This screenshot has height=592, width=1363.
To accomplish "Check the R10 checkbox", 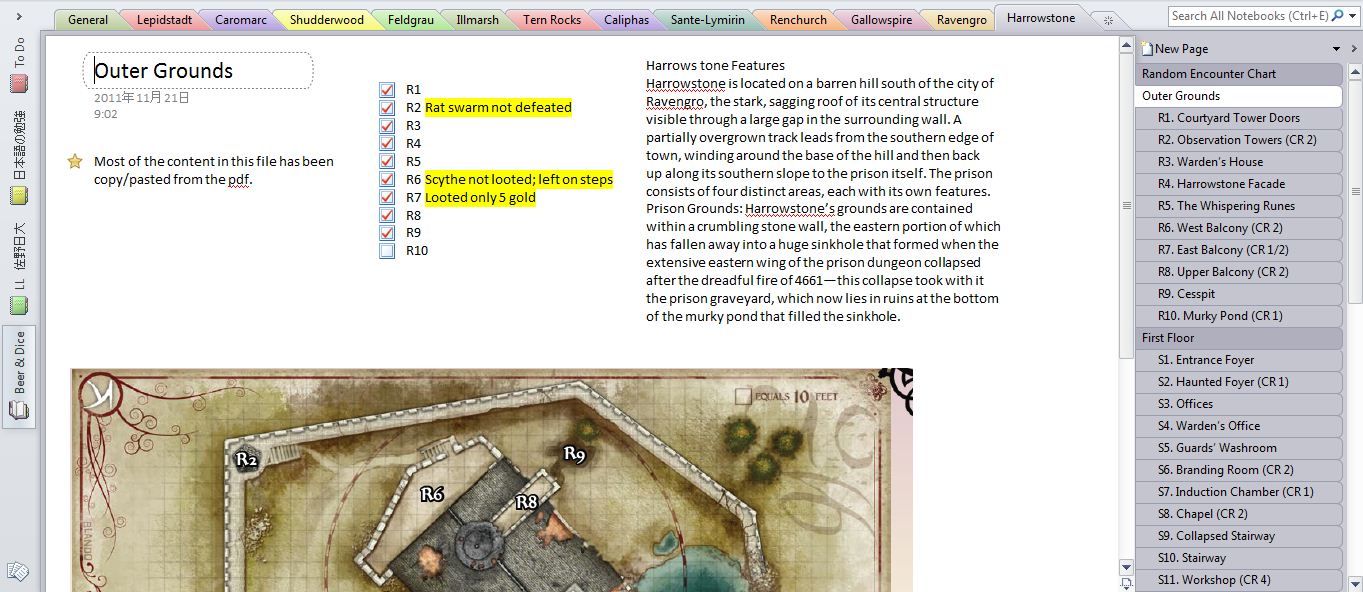I will 387,251.
